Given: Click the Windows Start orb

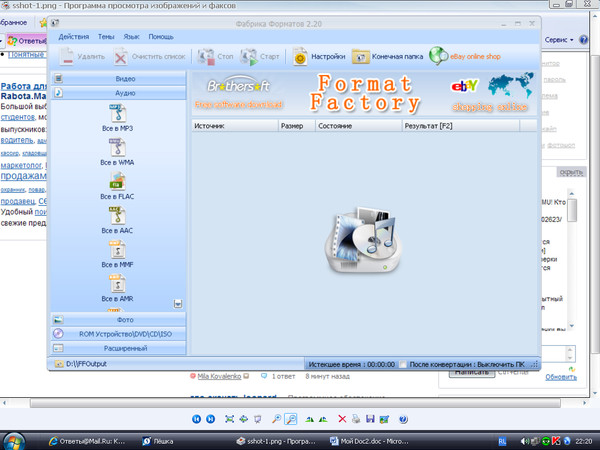Looking at the screenshot, I should tap(14, 441).
